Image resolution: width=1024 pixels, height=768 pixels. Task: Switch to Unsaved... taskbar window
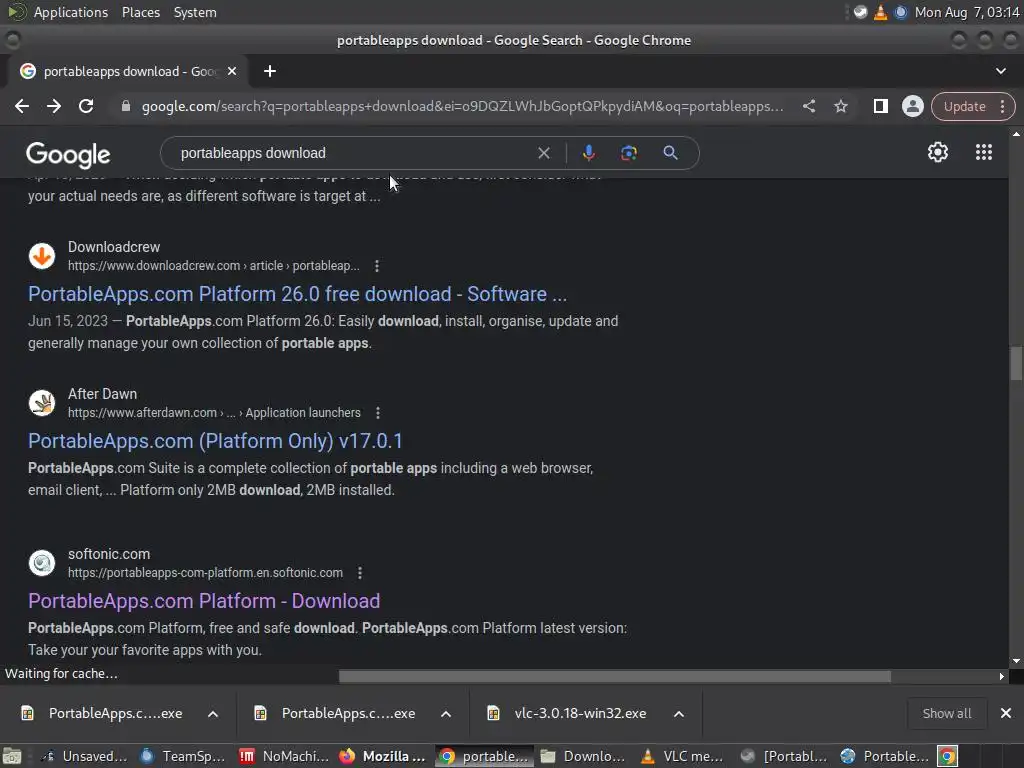(84, 756)
